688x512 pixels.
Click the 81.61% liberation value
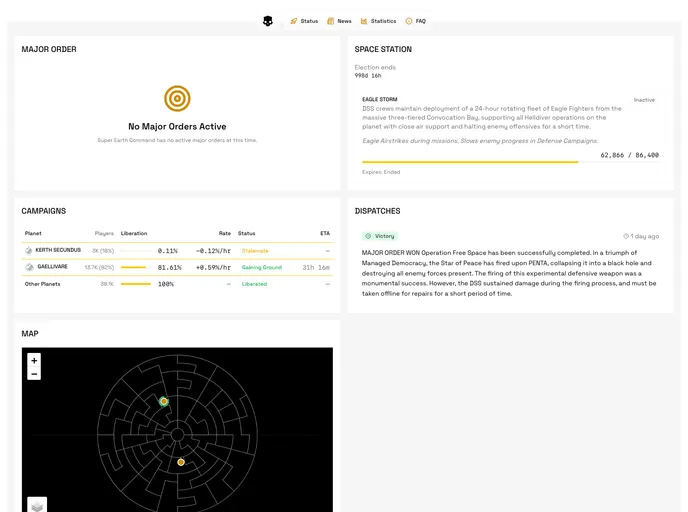(x=169, y=267)
